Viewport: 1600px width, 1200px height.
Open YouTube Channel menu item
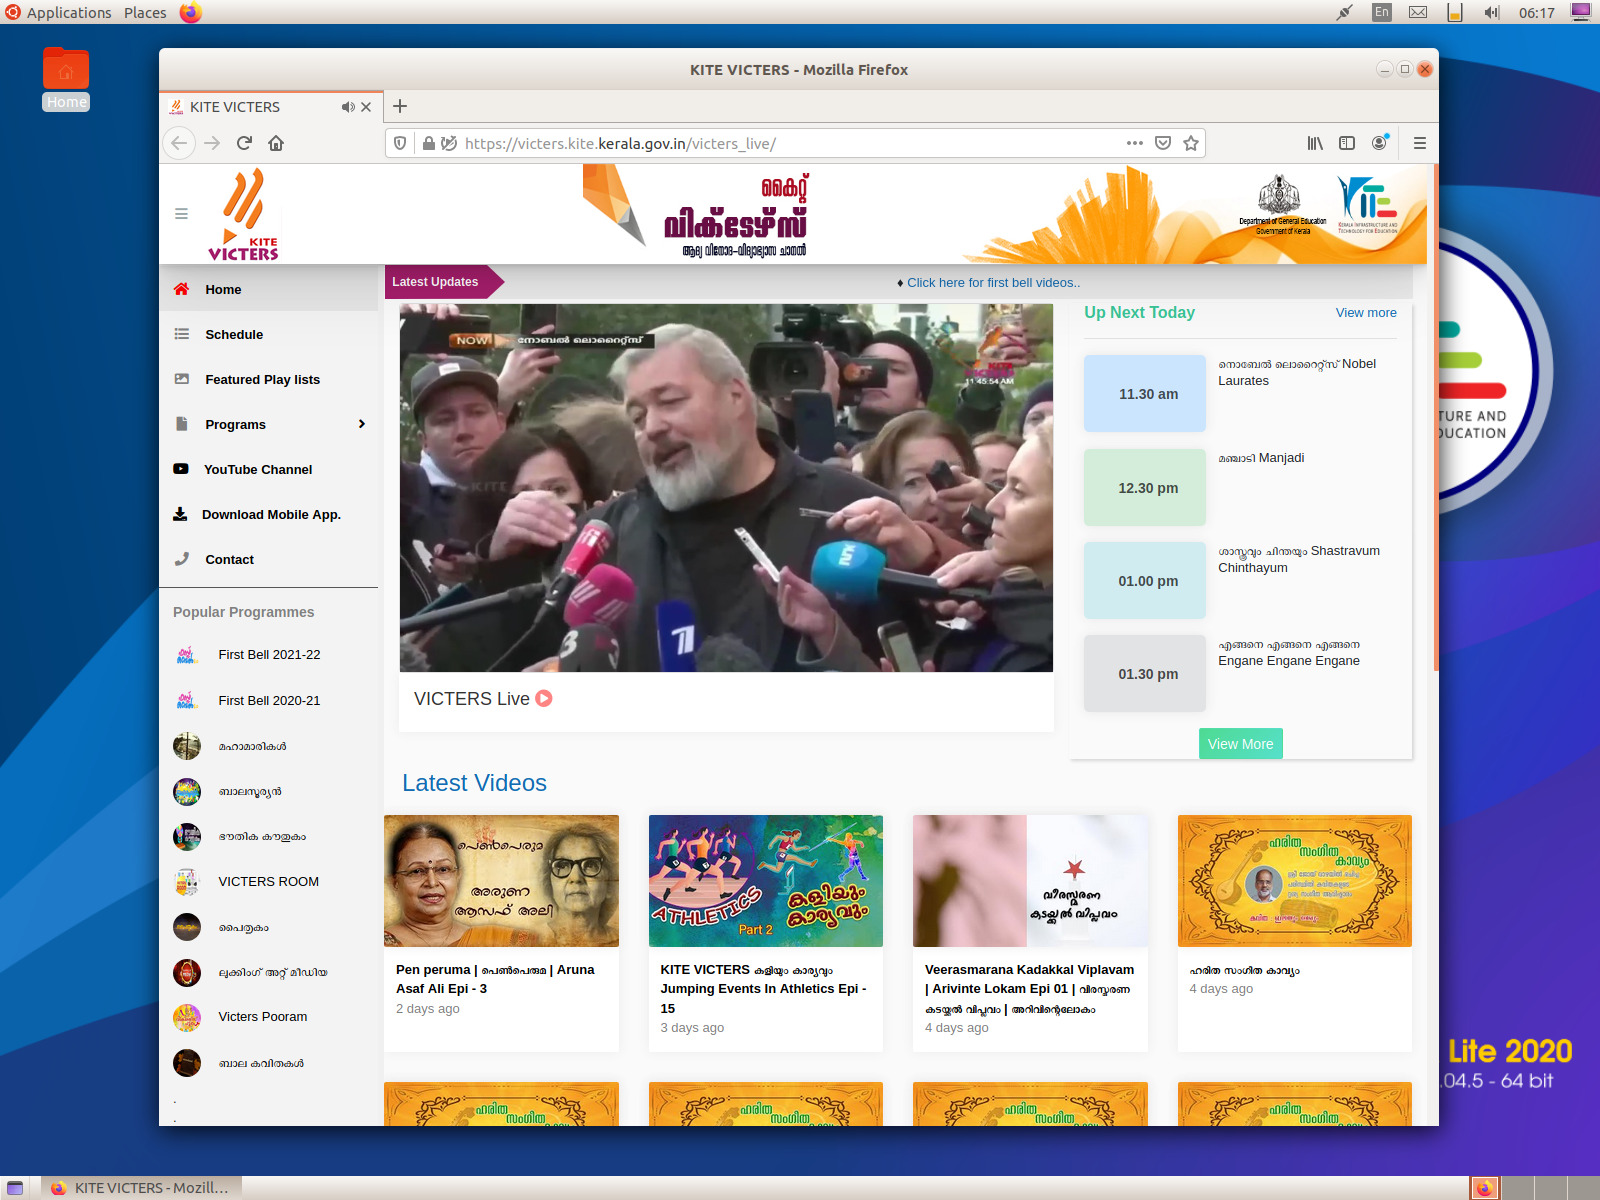pyautogui.click(x=268, y=469)
